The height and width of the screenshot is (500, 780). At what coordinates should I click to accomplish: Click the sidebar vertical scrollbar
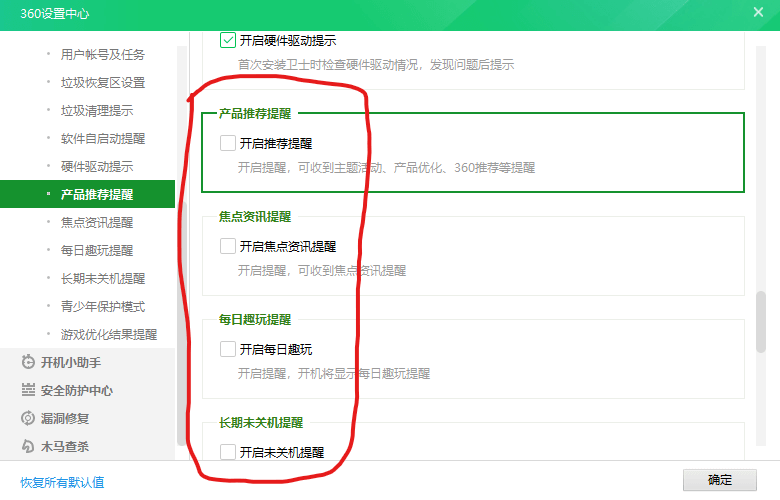coord(181,323)
